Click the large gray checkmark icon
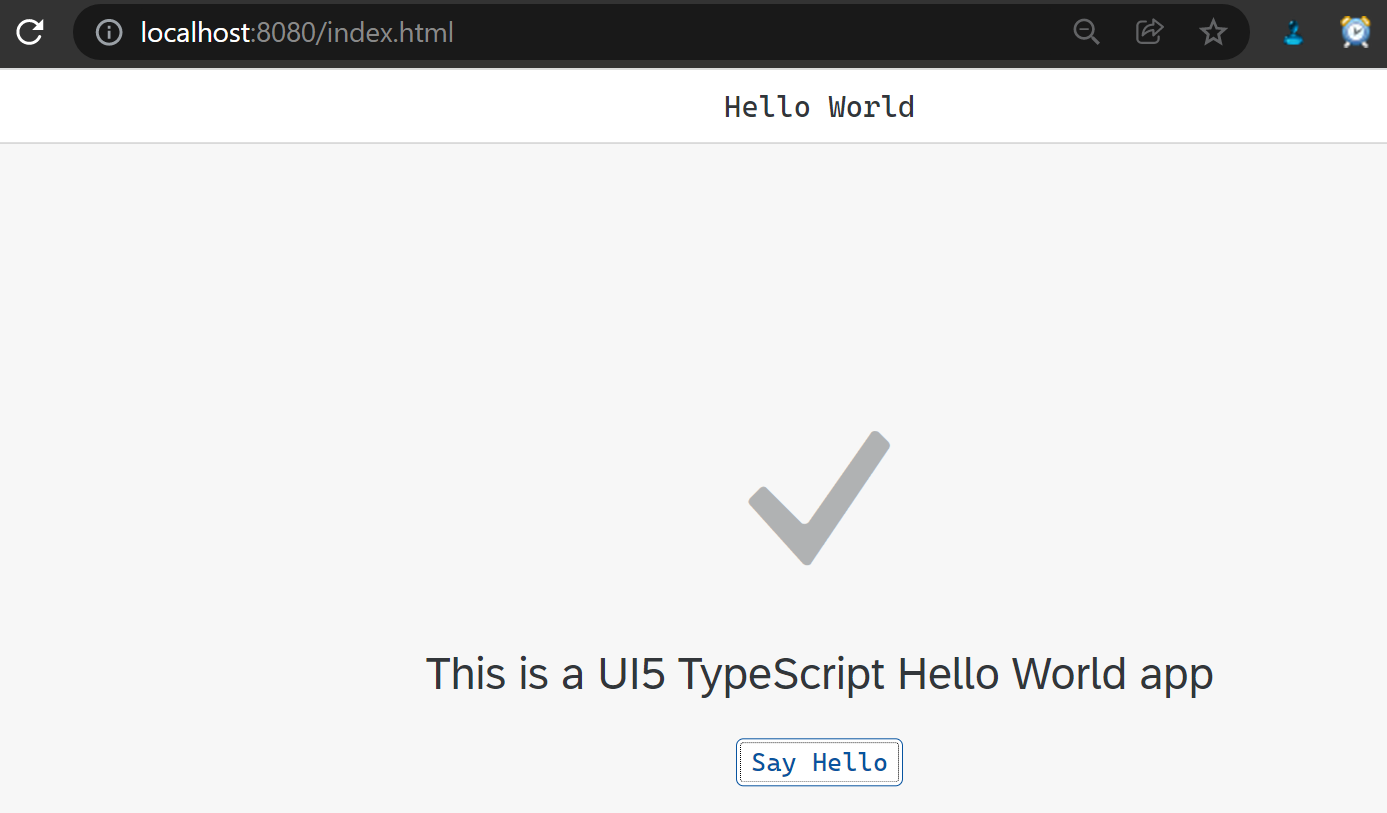This screenshot has height=813, width=1387. [819, 497]
